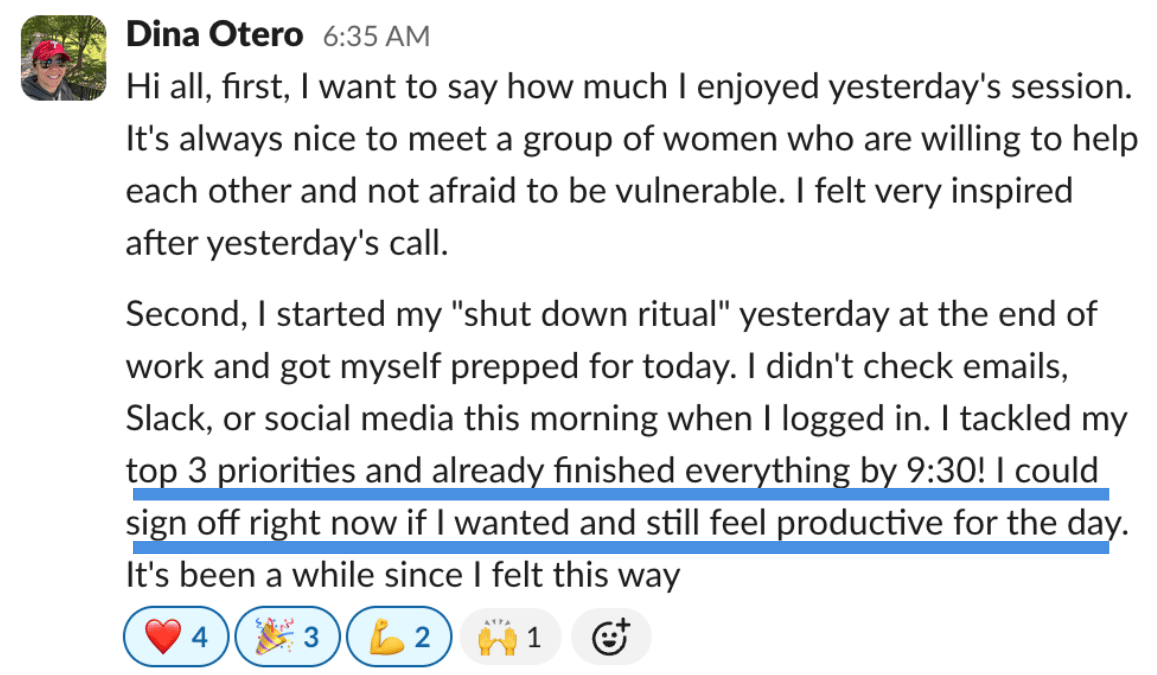Click the "It's been a while" closing line

coord(403,576)
